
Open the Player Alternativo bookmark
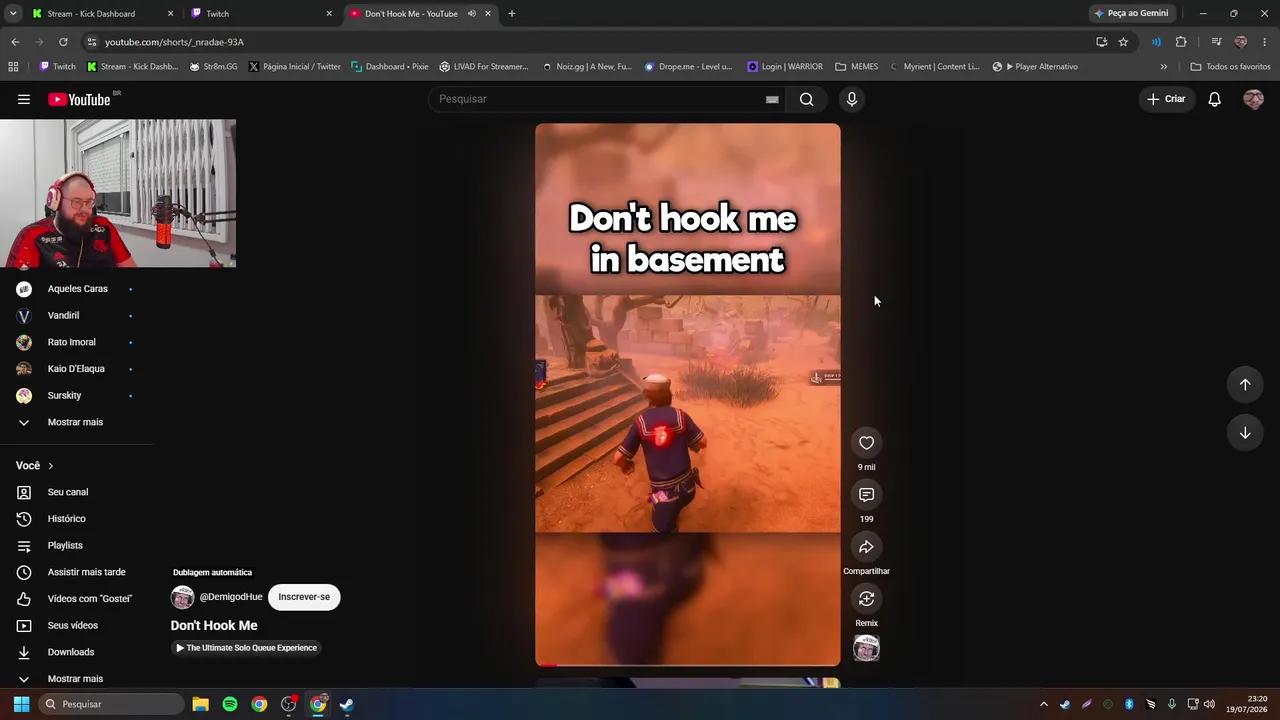[x=1035, y=67]
